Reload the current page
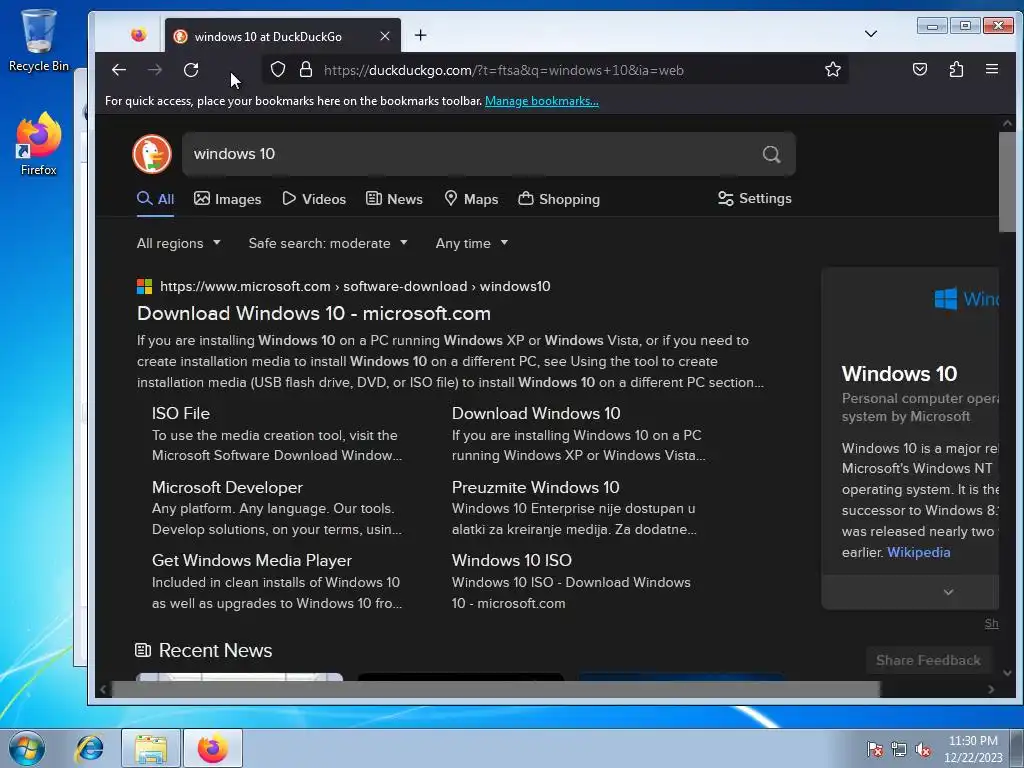Screen dimensions: 1024x768 (x=191, y=70)
